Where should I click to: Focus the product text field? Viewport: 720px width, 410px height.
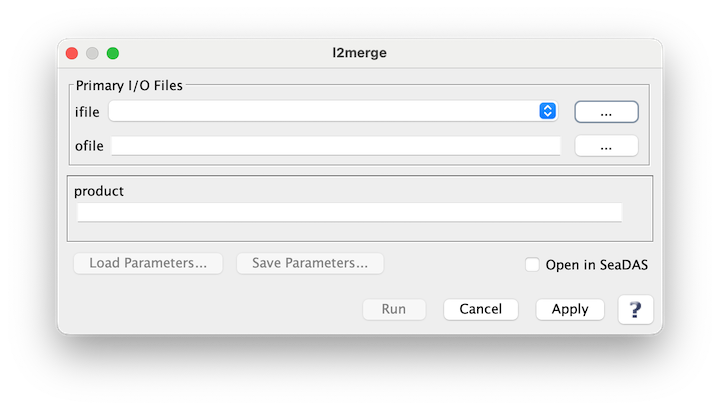point(349,213)
